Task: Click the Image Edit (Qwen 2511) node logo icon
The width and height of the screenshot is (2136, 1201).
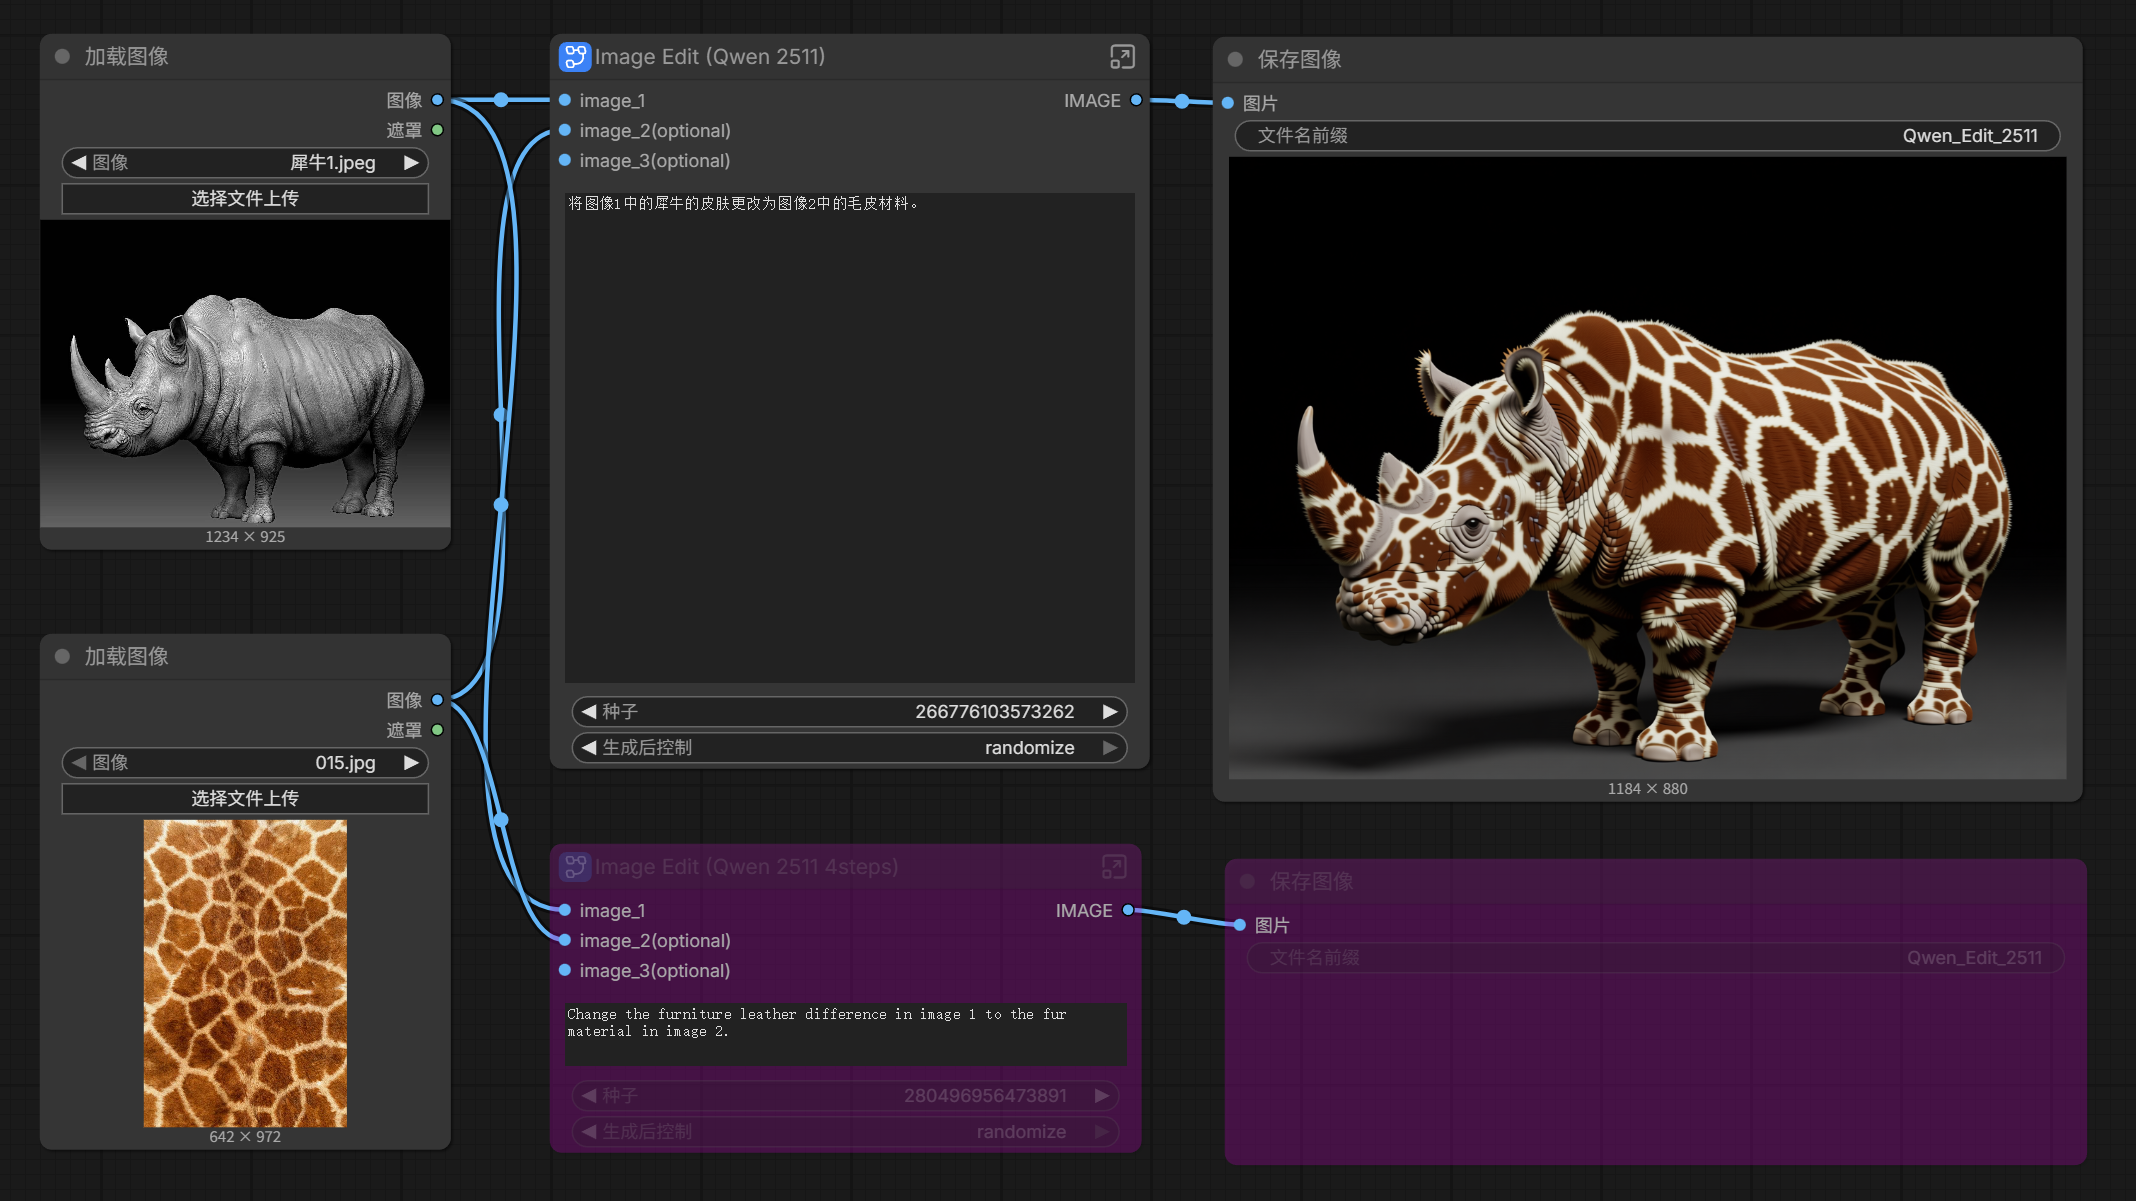Action: (574, 57)
